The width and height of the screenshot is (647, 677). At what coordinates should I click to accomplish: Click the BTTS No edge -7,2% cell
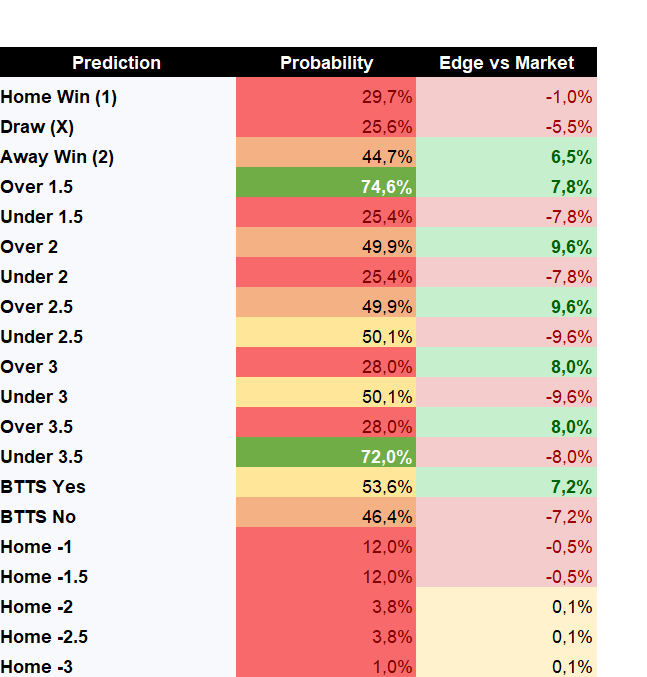pos(506,517)
